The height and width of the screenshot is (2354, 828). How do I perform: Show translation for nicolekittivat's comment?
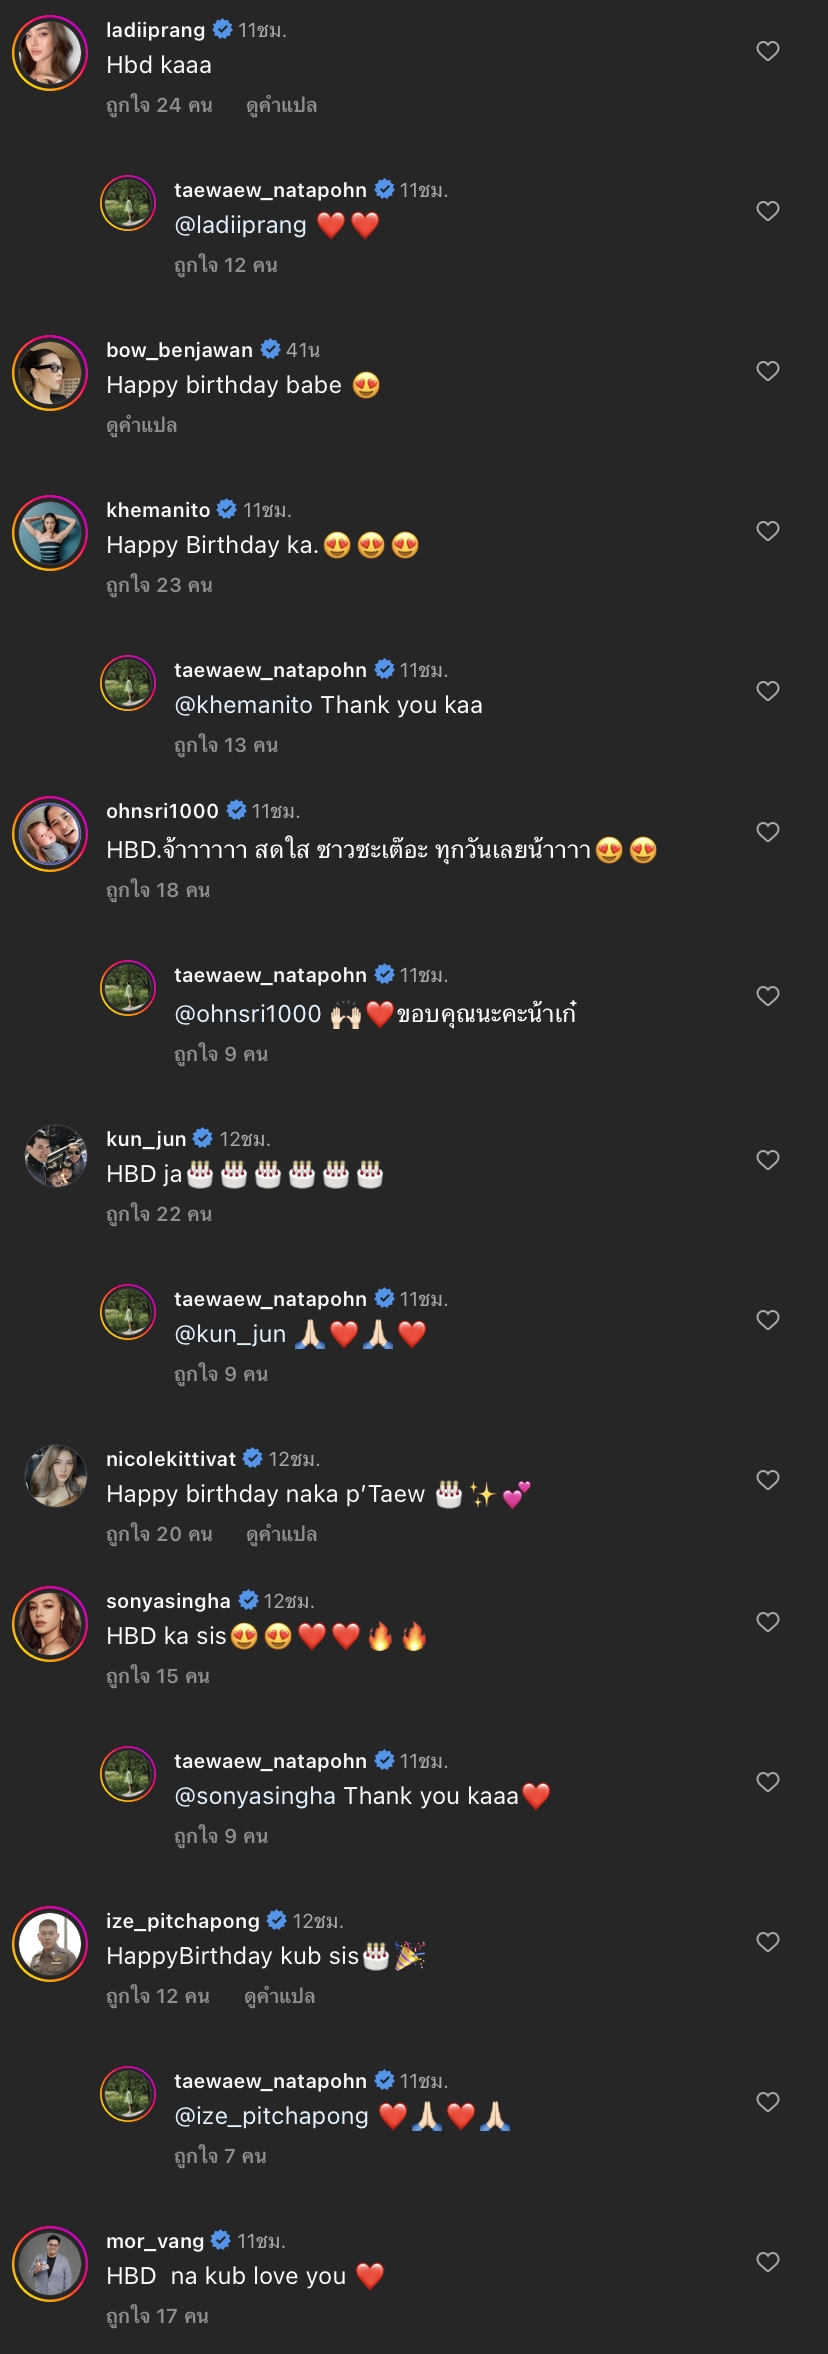click(x=281, y=1535)
